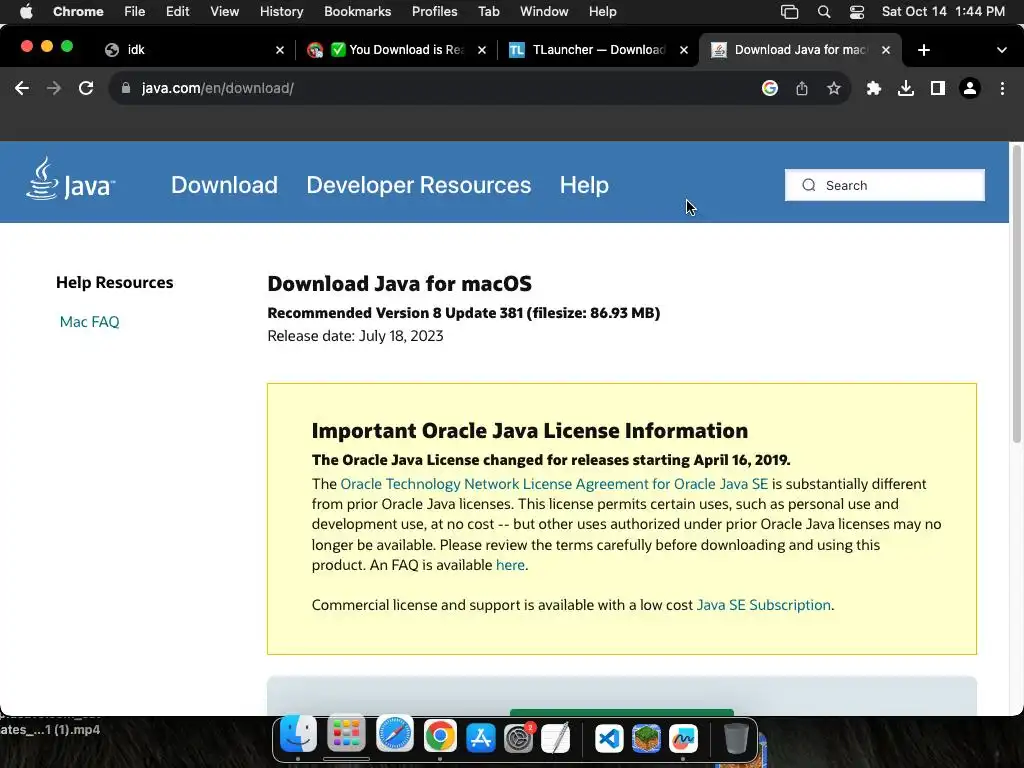Open Finder from the Dock

point(298,736)
